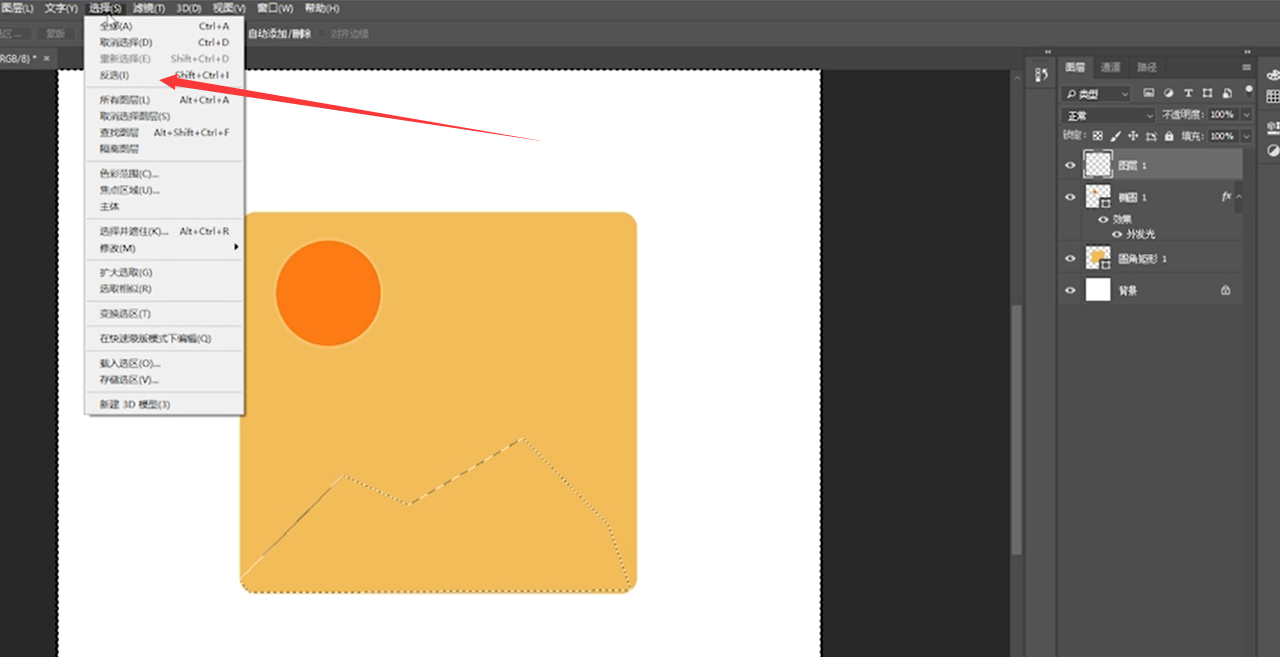Choose 查找图层 menu item
The height and width of the screenshot is (657, 1280).
coord(165,132)
